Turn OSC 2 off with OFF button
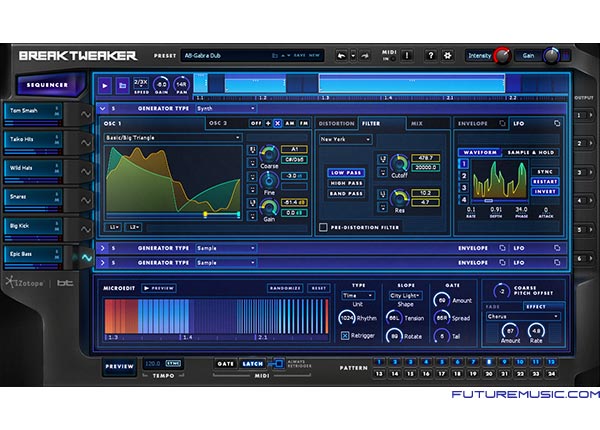Image resolution: width=600 pixels, height=430 pixels. pyautogui.click(x=256, y=123)
